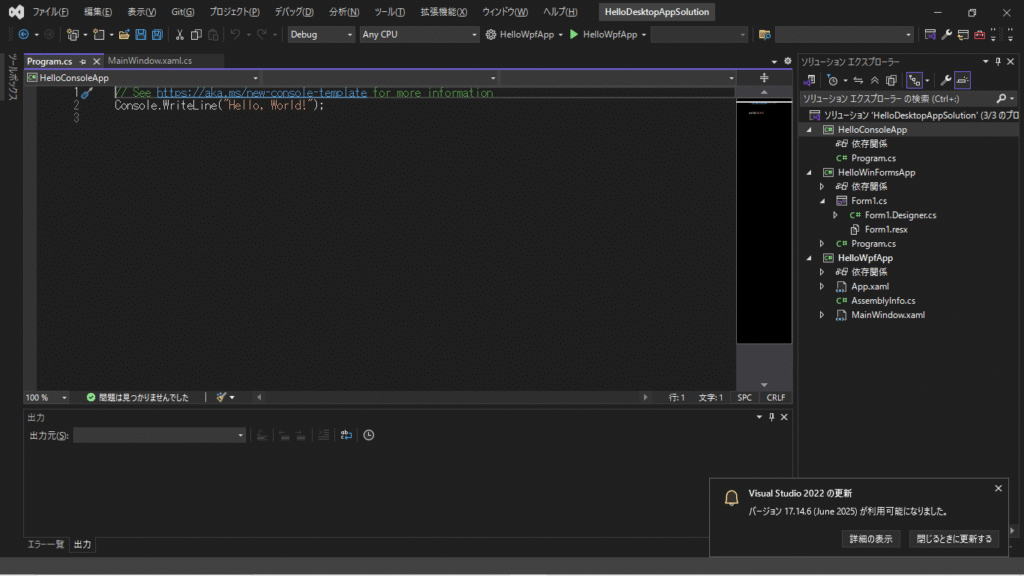Click the code minimap scrollbar in editor
The height and width of the screenshot is (576, 1024).
coord(764,220)
